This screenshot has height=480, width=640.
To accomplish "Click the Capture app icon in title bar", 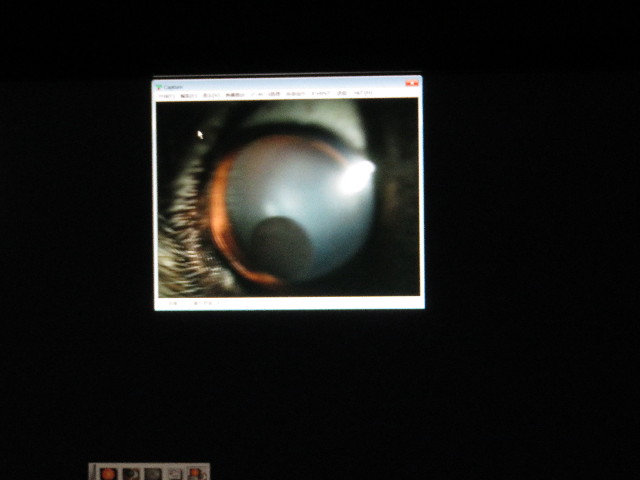I will tap(159, 86).
